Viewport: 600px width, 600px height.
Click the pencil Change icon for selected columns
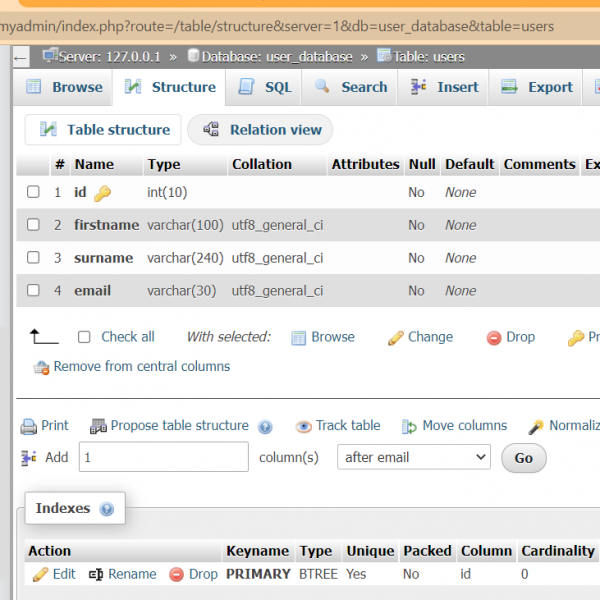[x=396, y=338]
